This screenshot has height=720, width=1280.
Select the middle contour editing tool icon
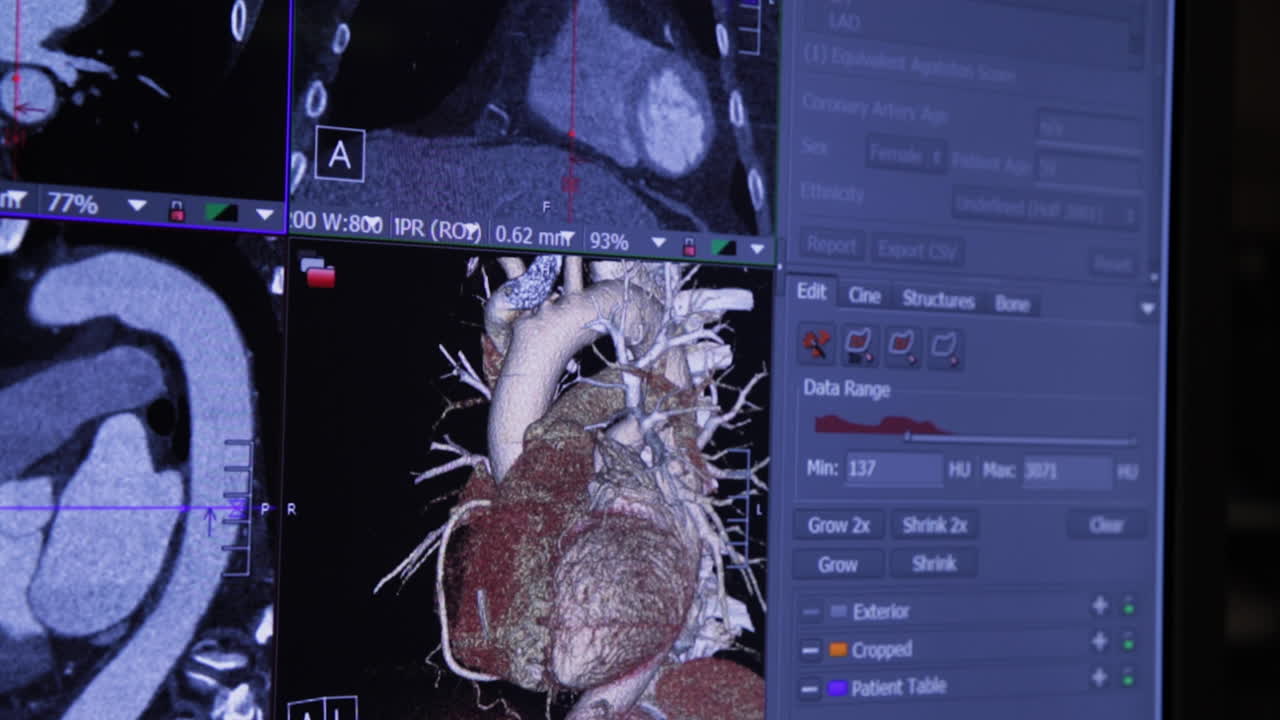pyautogui.click(x=903, y=345)
